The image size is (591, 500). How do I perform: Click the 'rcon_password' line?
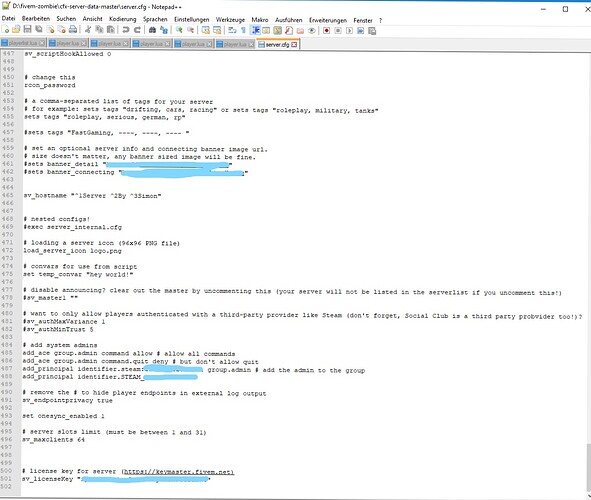click(x=50, y=85)
